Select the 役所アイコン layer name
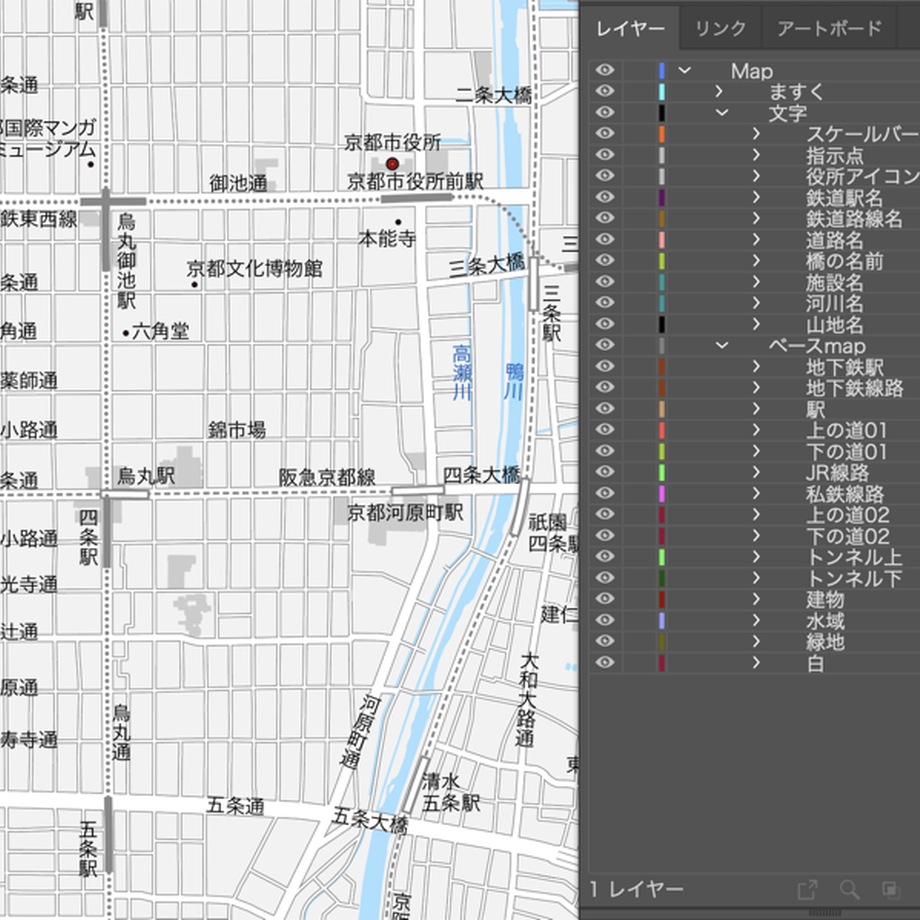920x920 pixels. [862, 176]
